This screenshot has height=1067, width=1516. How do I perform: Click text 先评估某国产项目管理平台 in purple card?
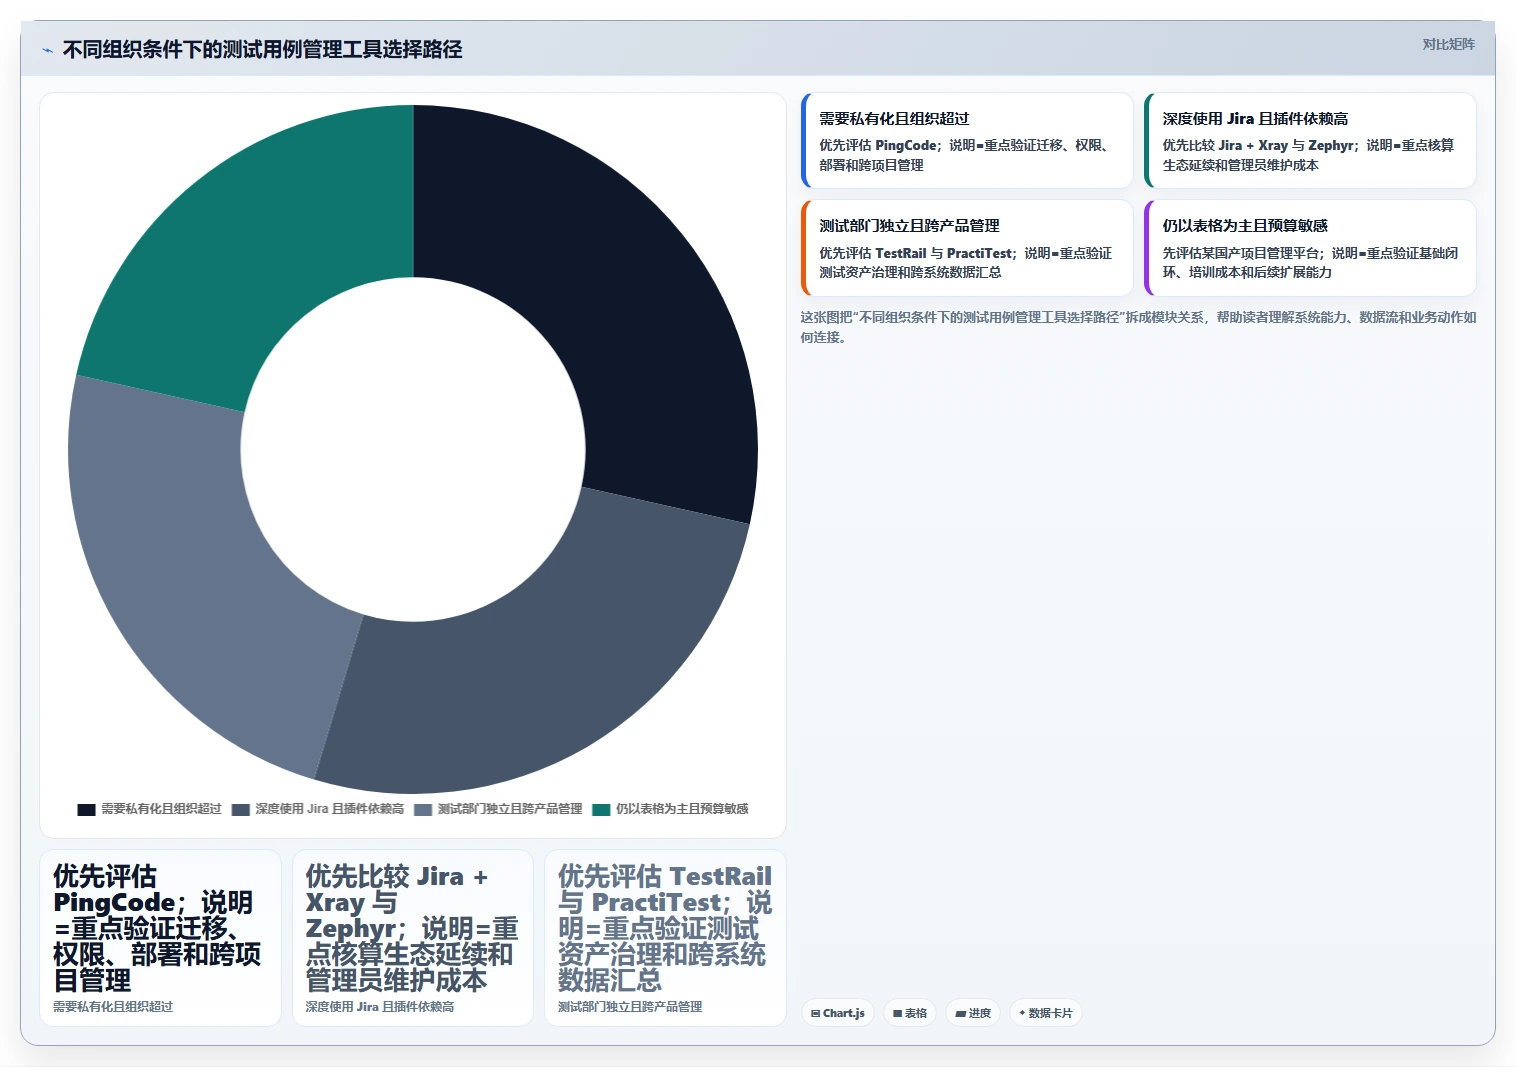click(1241, 253)
